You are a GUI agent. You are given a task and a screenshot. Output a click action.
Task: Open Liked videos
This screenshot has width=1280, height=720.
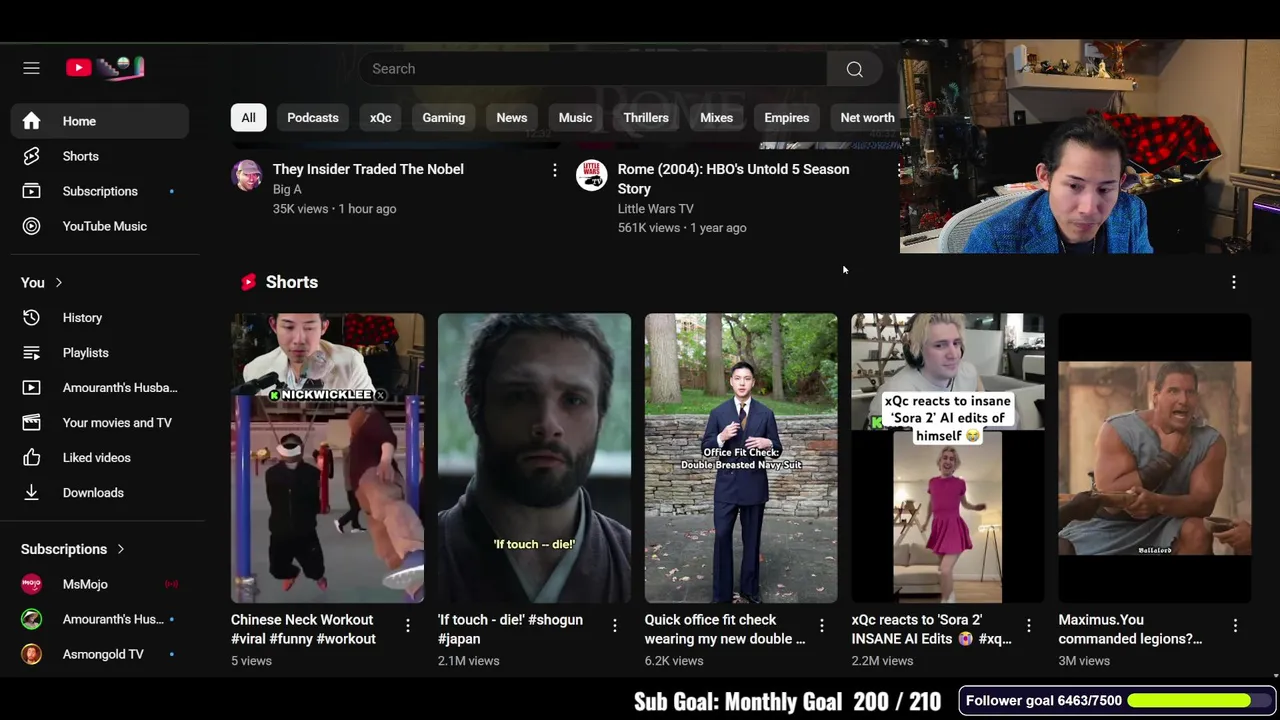point(100,458)
